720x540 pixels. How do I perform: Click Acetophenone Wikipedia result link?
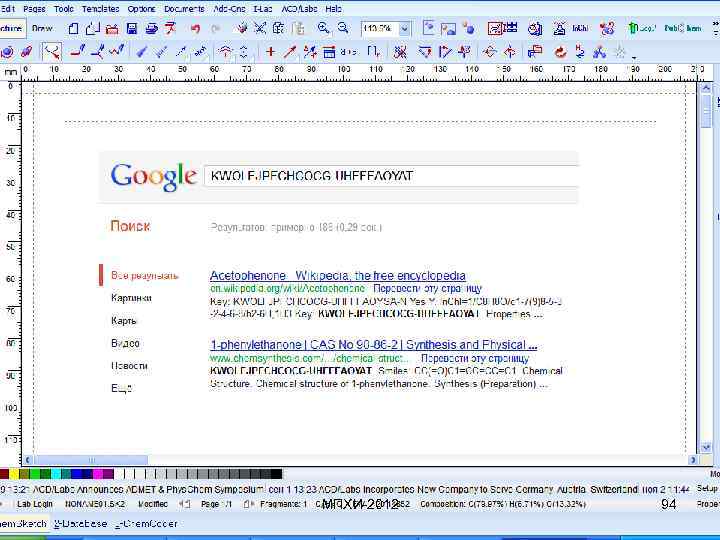click(338, 276)
